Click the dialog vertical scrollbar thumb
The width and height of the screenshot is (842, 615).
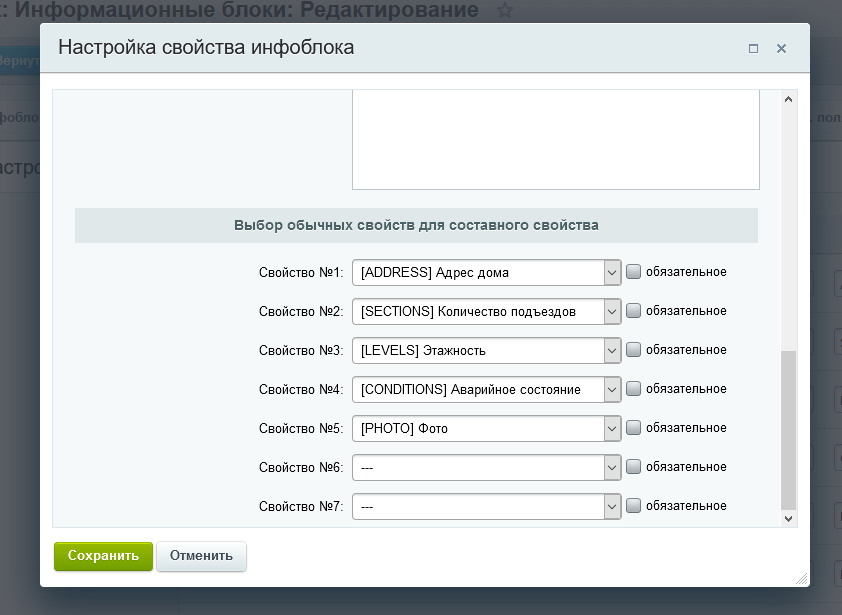click(788, 430)
